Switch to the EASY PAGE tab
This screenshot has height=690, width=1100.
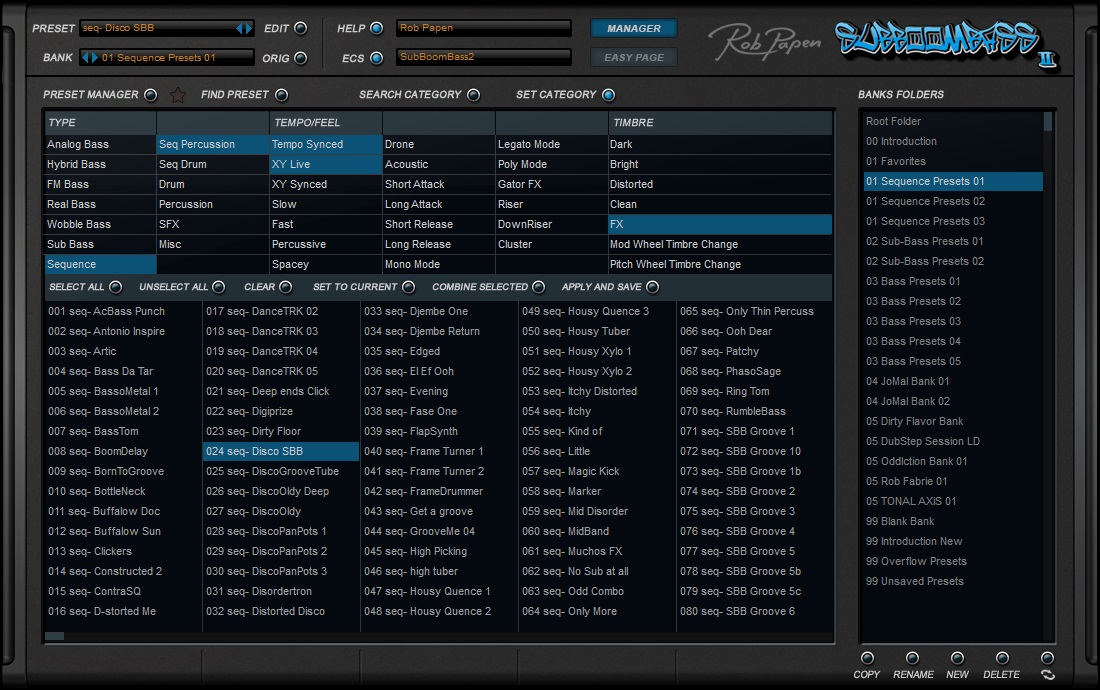click(634, 57)
